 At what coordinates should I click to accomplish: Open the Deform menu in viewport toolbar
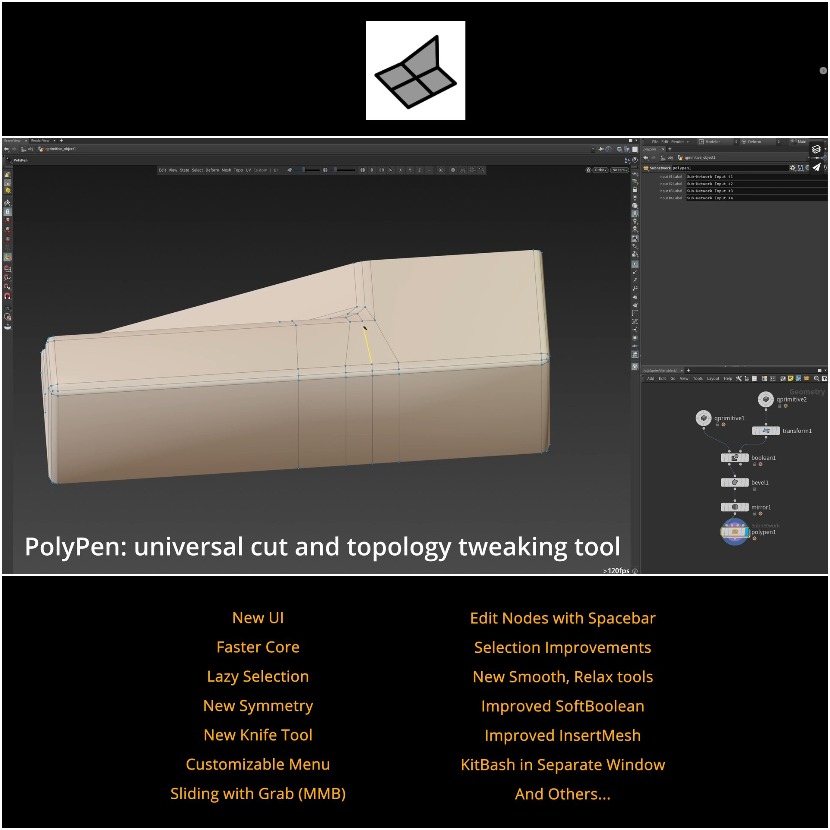(x=212, y=170)
